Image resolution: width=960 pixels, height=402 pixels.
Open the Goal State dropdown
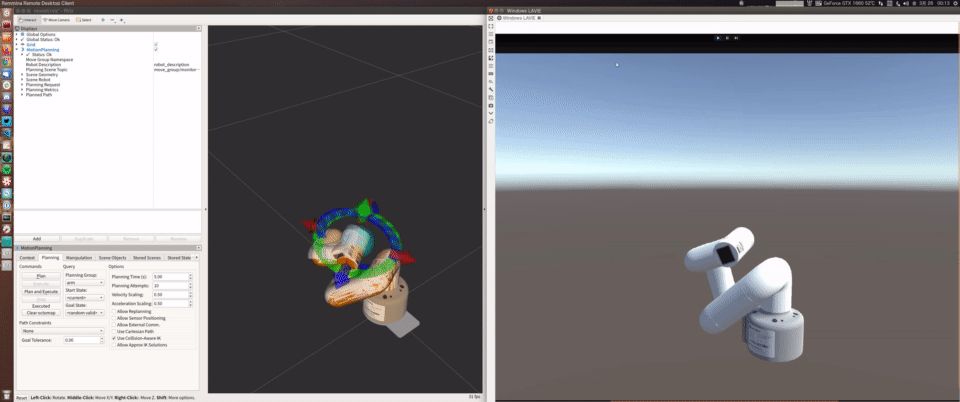pyautogui.click(x=84, y=312)
